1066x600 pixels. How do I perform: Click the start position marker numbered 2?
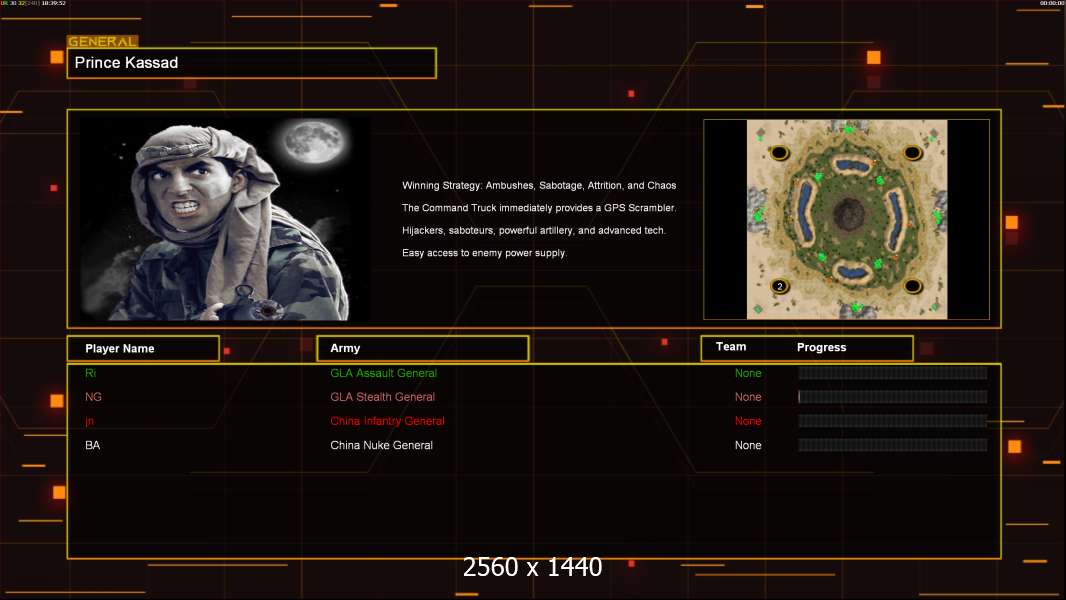click(780, 286)
